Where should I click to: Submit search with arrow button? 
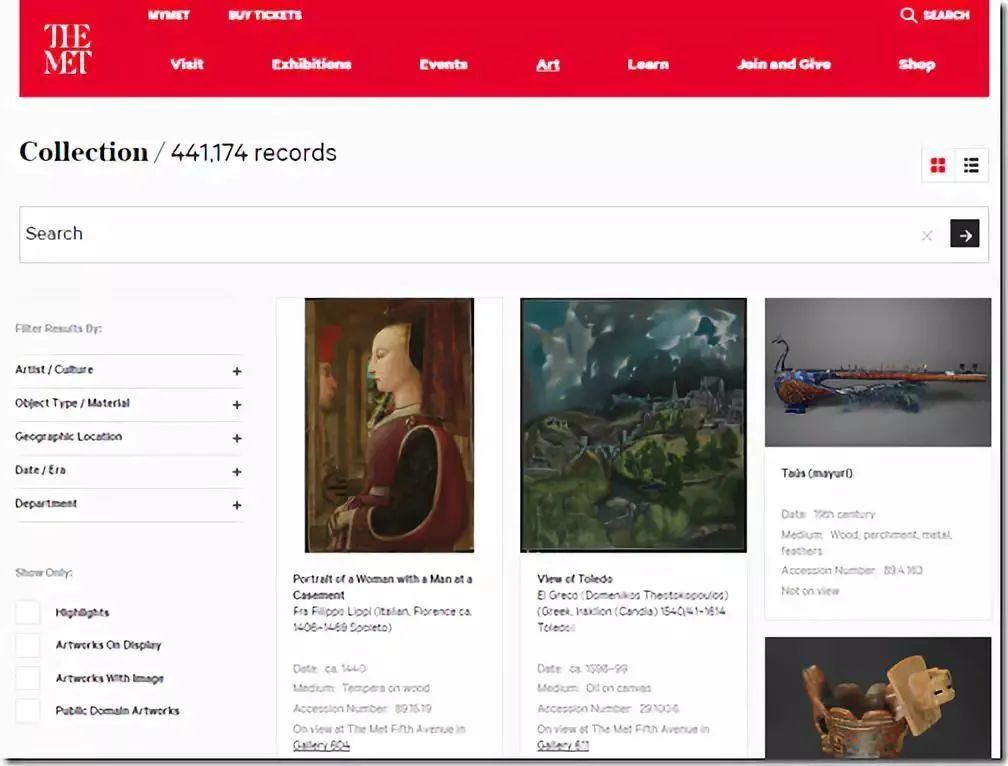click(964, 234)
